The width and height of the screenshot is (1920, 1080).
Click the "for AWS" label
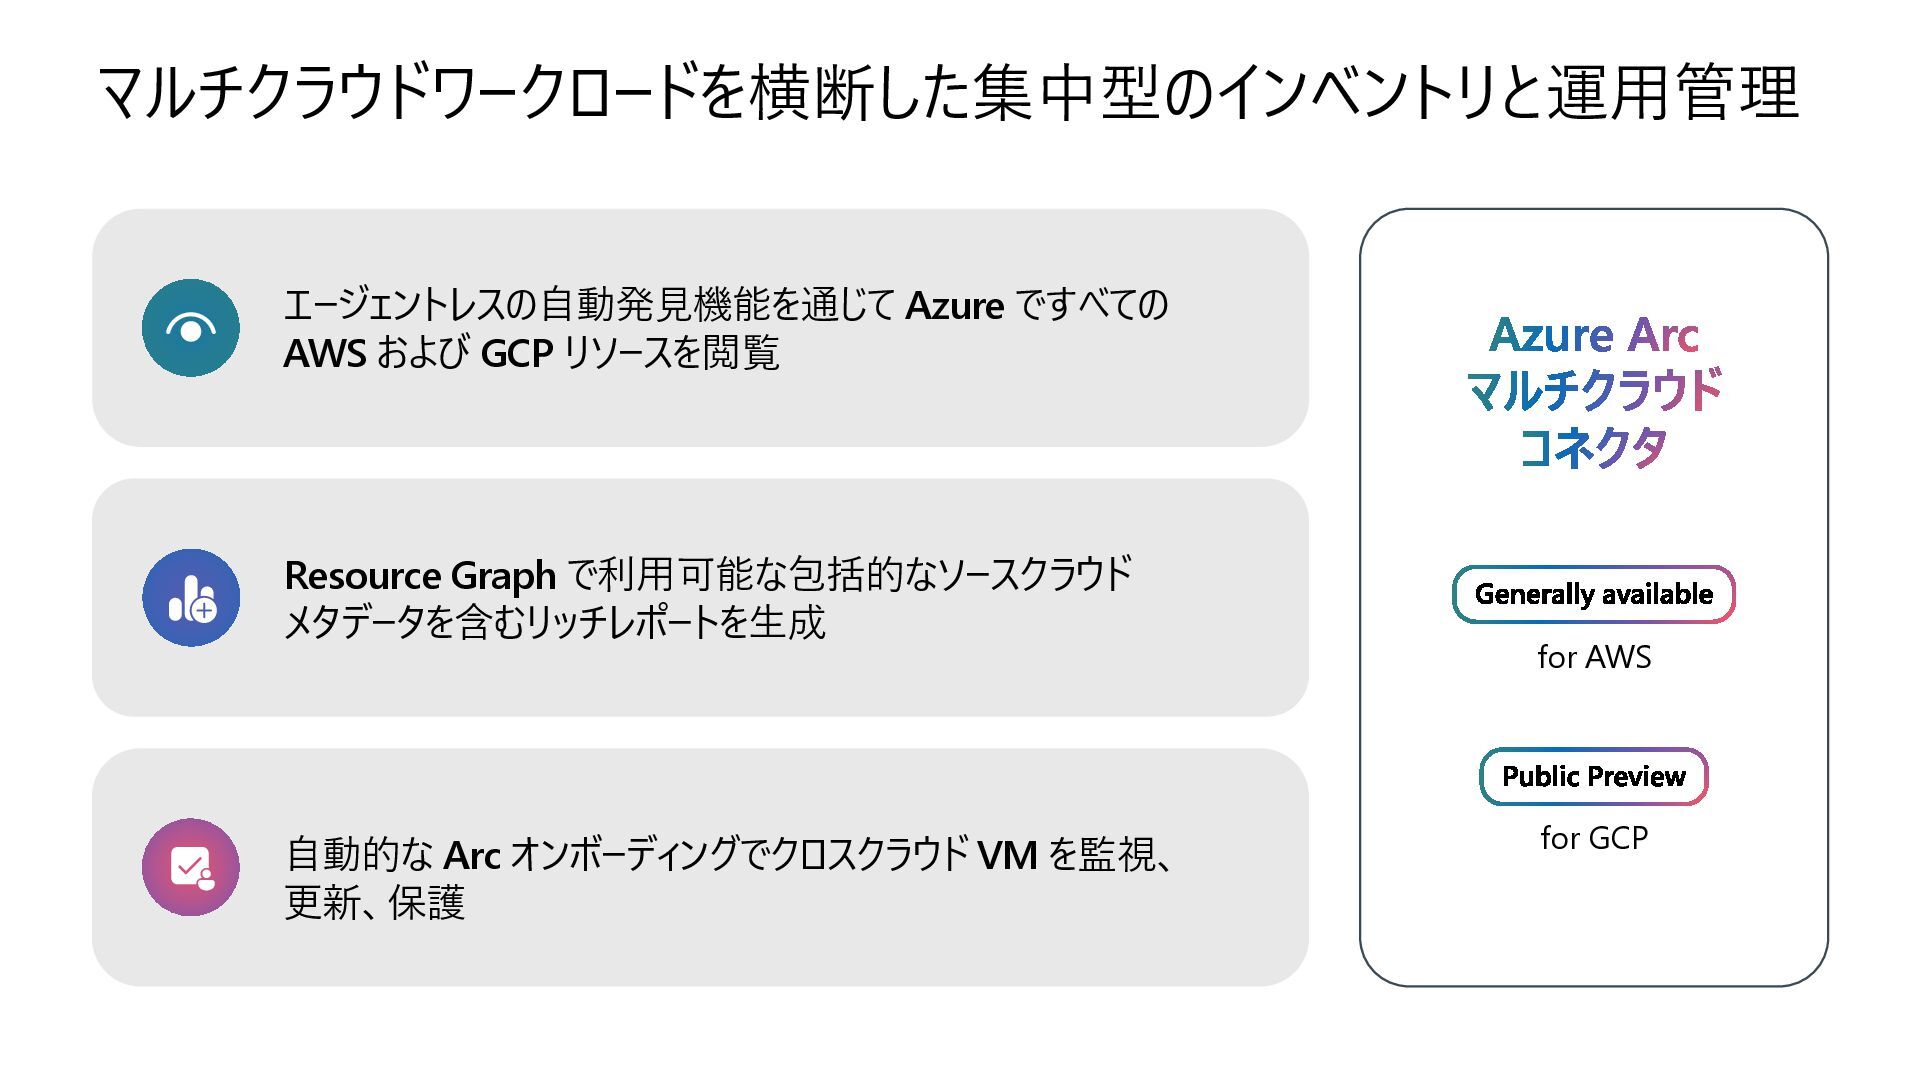[x=1593, y=657]
